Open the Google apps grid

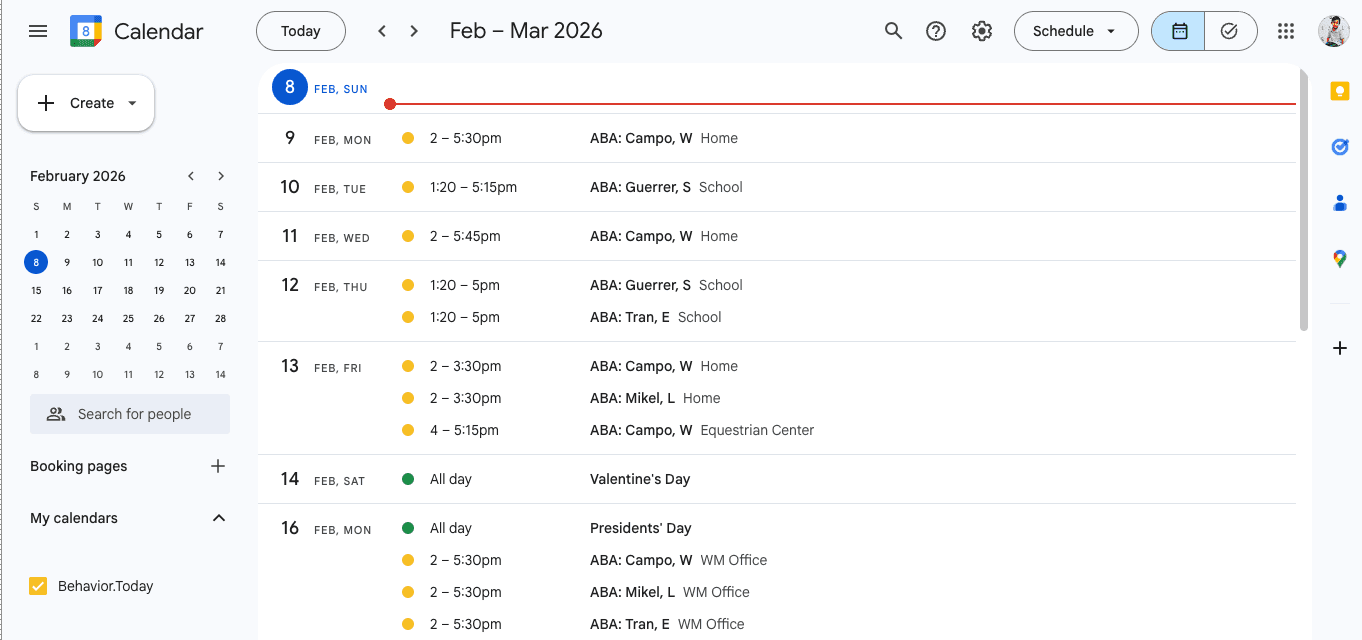click(x=1286, y=31)
